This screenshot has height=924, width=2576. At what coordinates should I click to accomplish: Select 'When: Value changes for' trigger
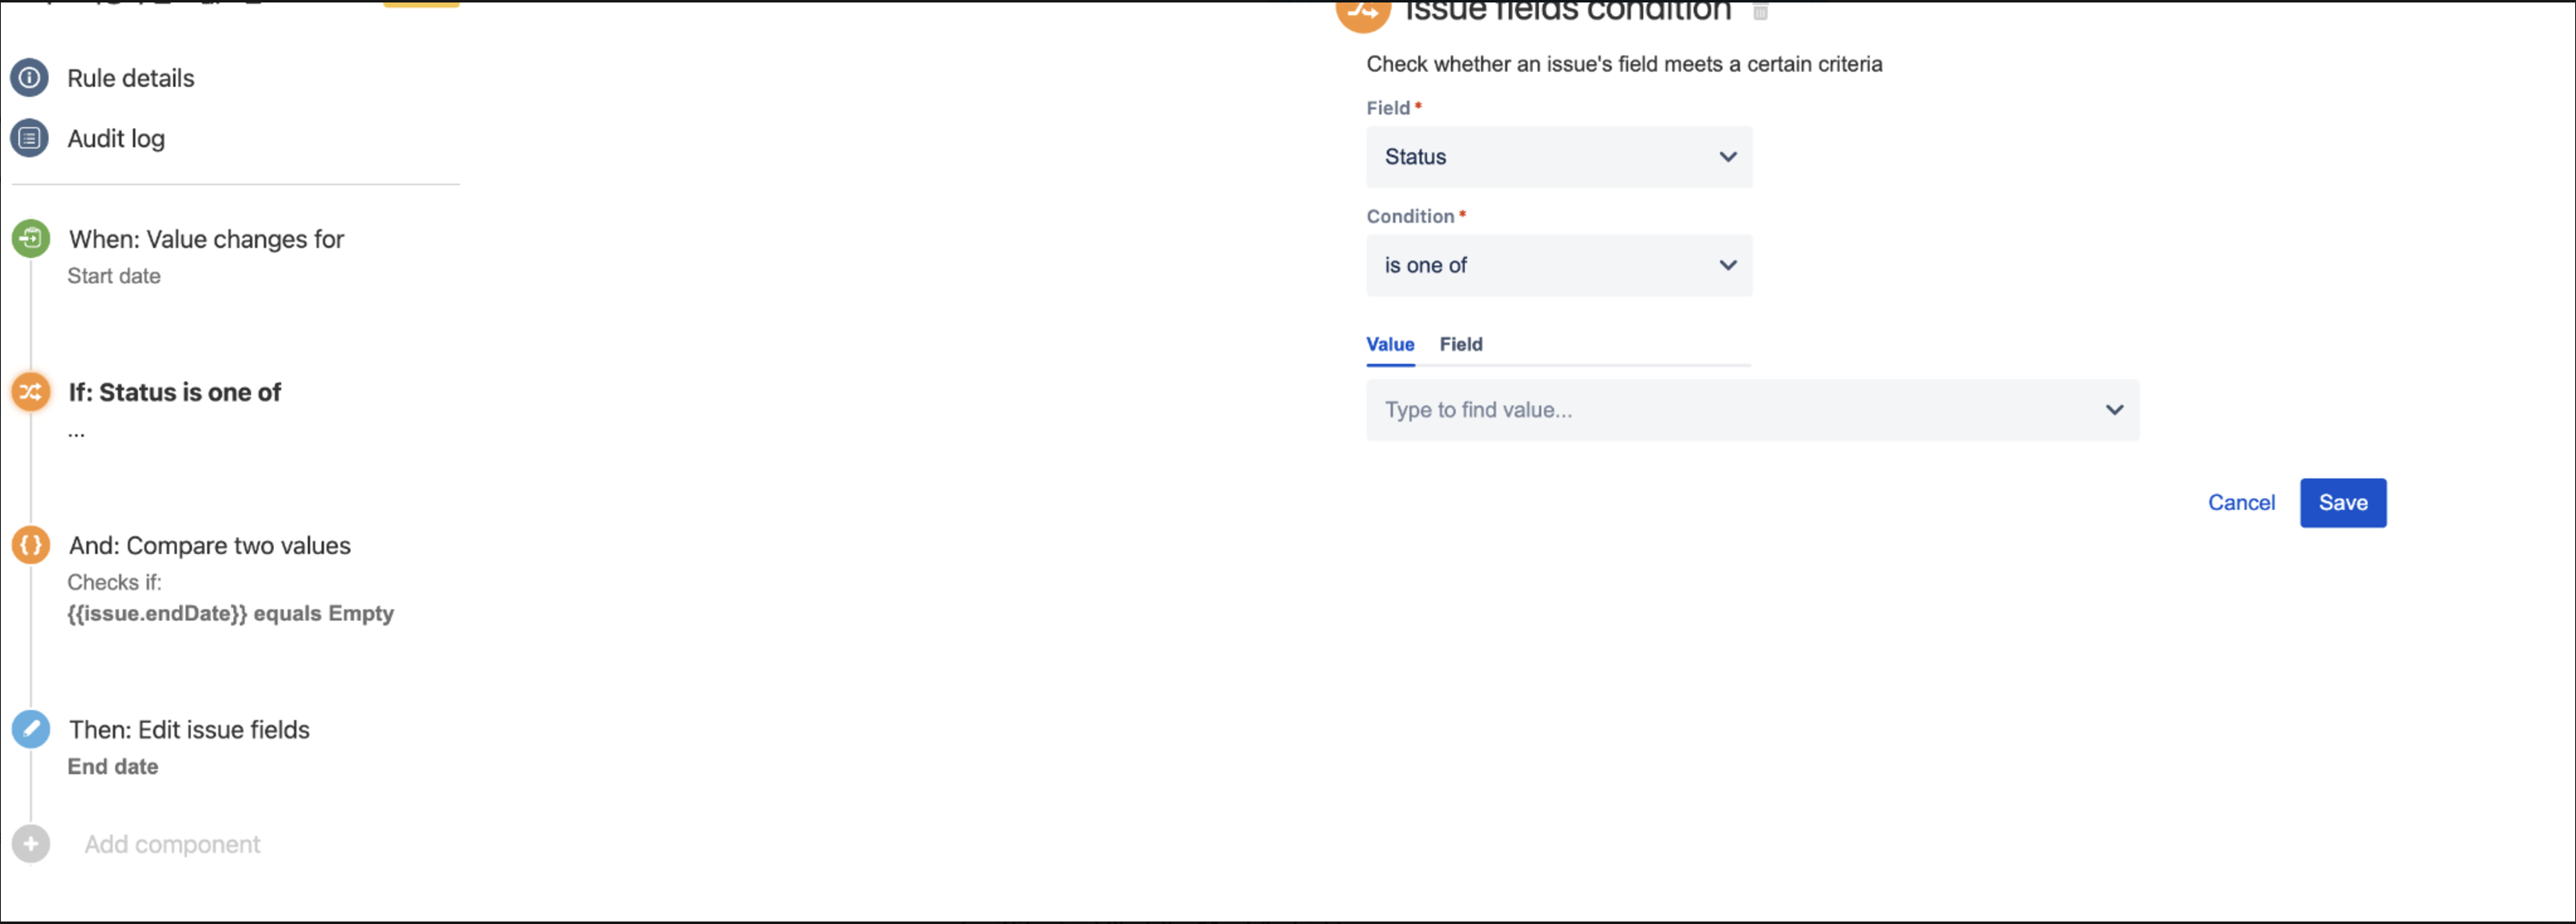click(x=207, y=239)
